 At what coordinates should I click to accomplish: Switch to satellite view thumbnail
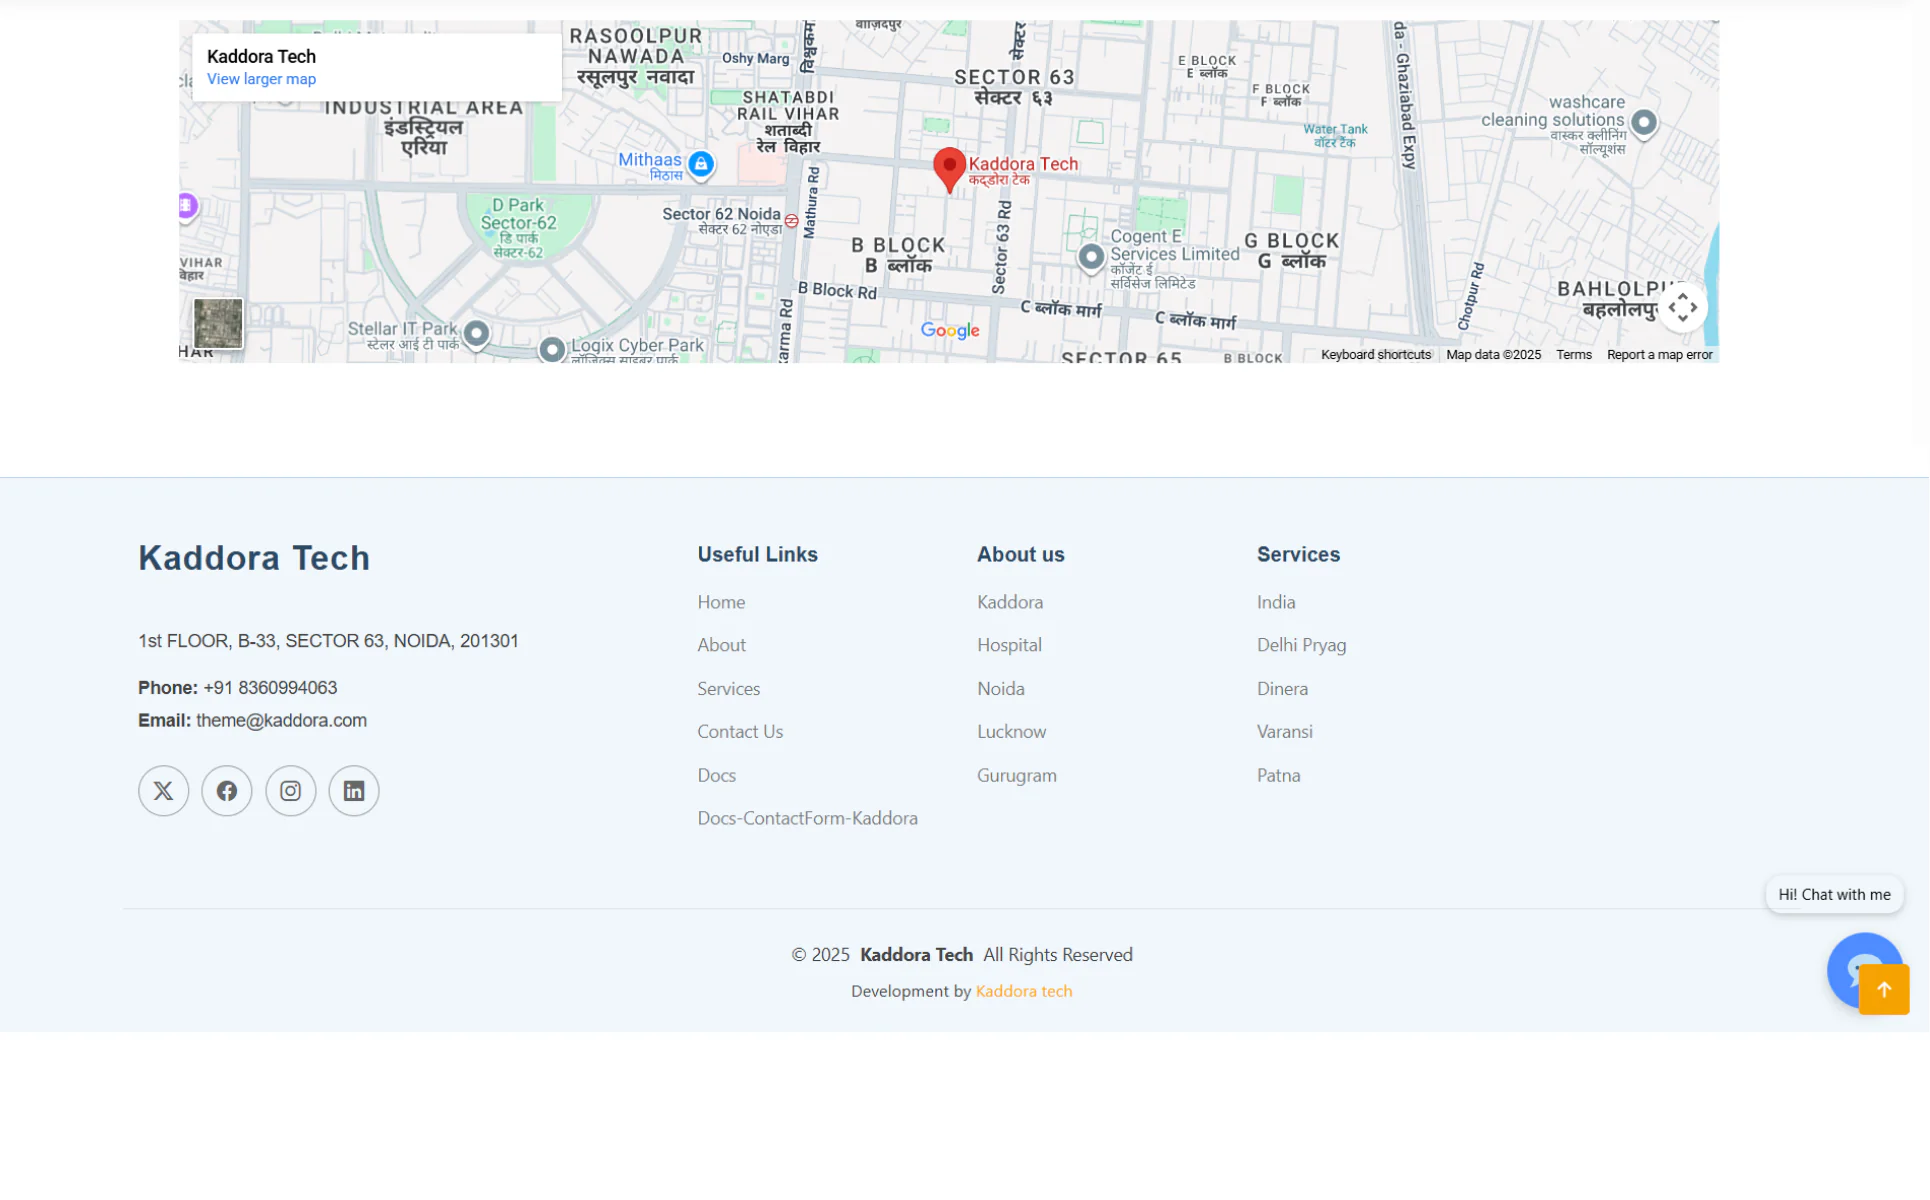(218, 323)
